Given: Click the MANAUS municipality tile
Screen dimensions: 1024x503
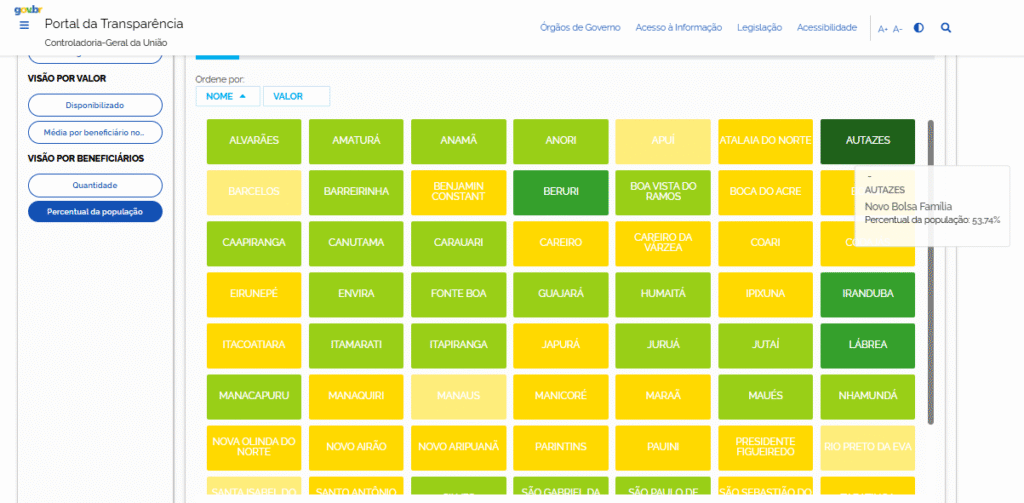Looking at the screenshot, I should [x=458, y=396].
